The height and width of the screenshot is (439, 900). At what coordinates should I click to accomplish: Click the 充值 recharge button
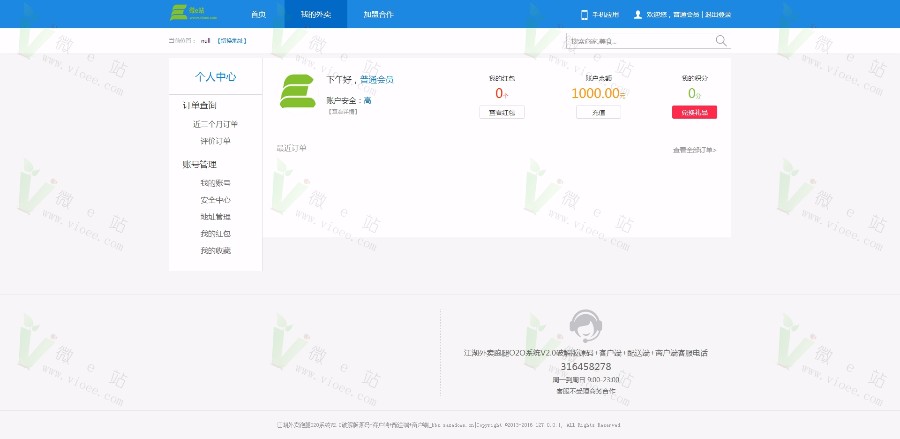[x=598, y=112]
